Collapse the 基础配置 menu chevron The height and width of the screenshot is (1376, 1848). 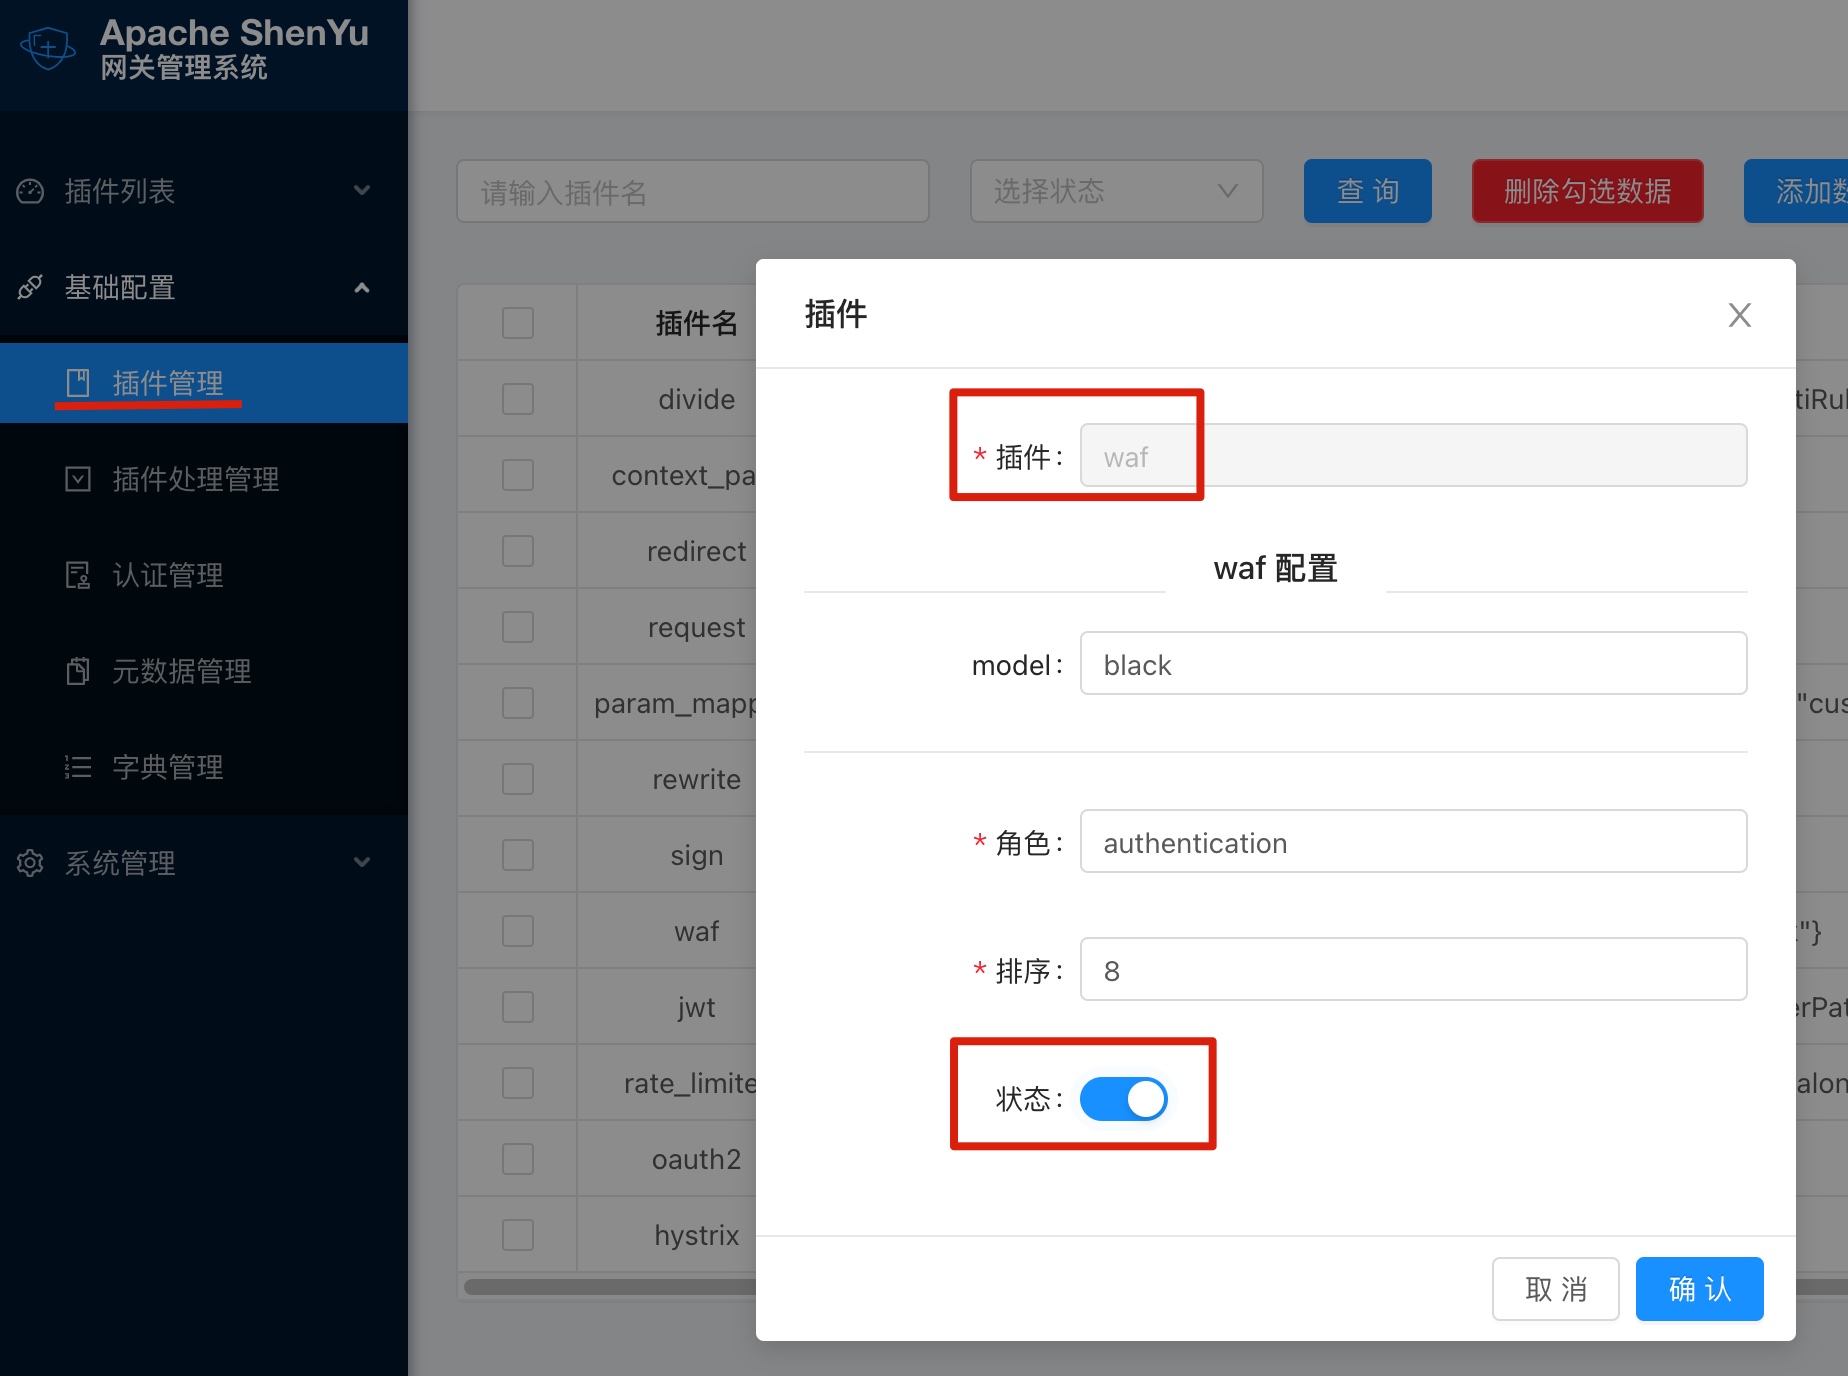(x=362, y=288)
